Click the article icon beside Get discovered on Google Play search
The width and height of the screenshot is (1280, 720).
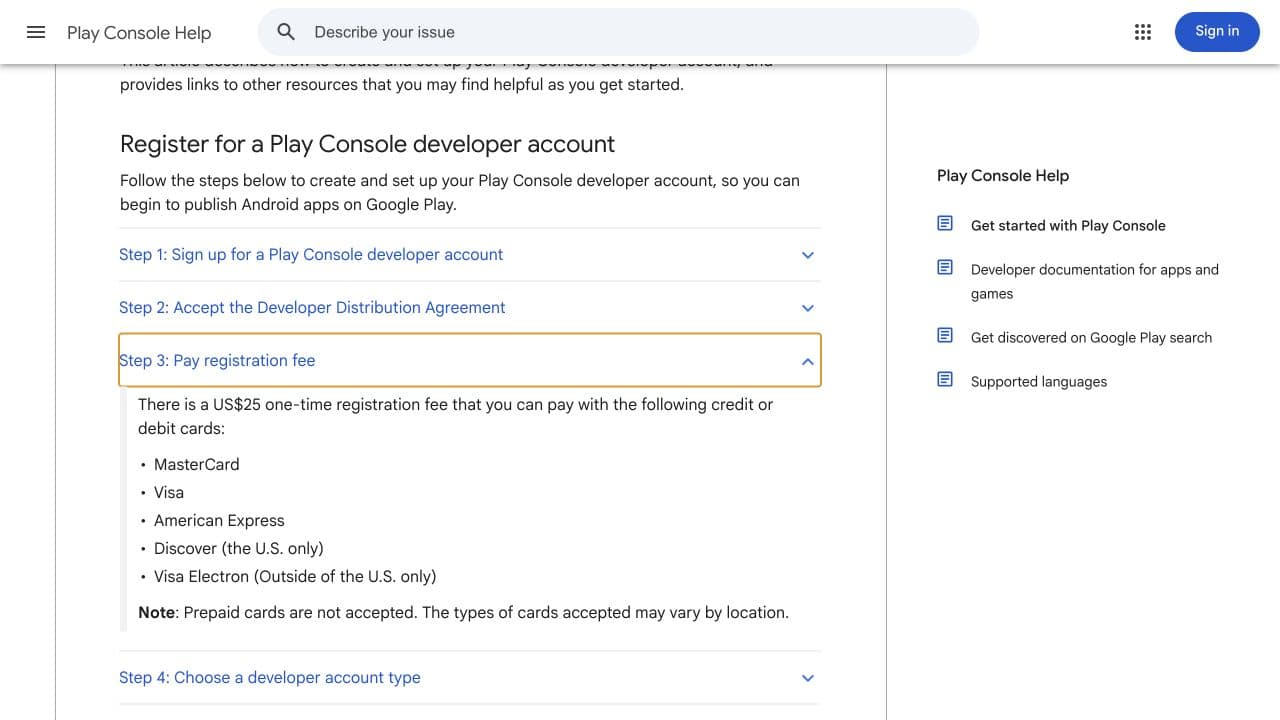click(x=945, y=335)
